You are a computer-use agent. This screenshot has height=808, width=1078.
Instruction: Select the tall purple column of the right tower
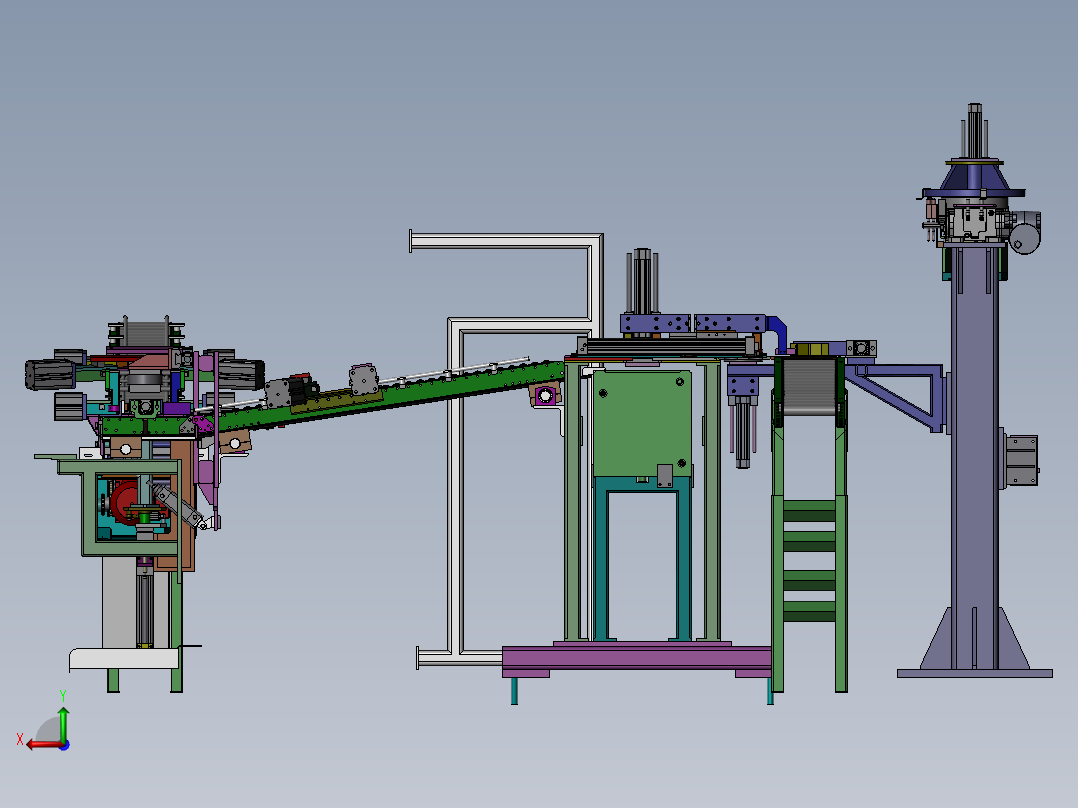[x=975, y=457]
